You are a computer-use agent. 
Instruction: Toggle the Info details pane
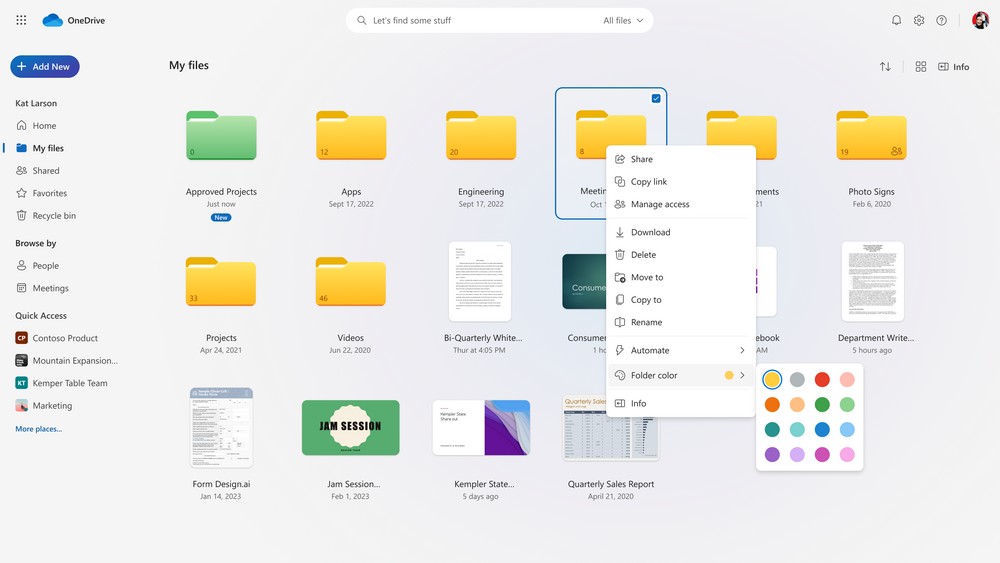coord(953,67)
